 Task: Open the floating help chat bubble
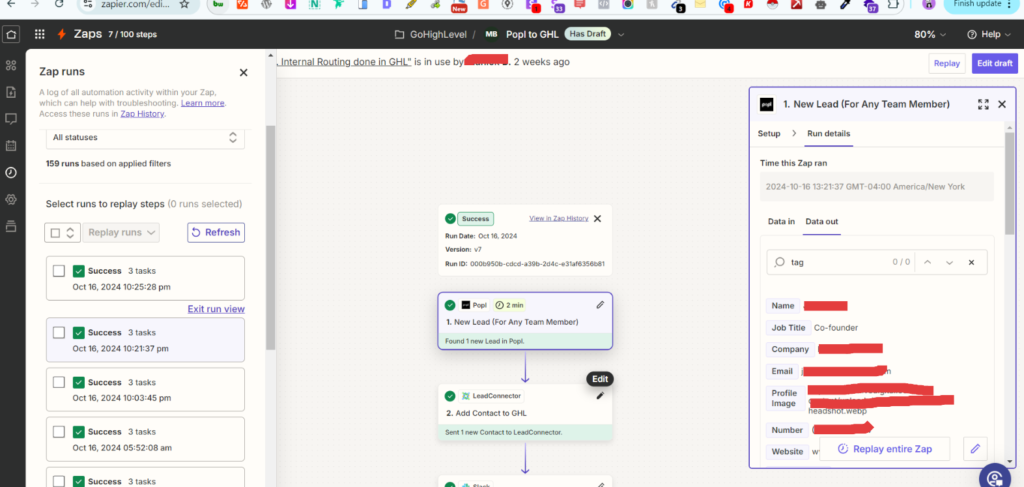click(995, 477)
